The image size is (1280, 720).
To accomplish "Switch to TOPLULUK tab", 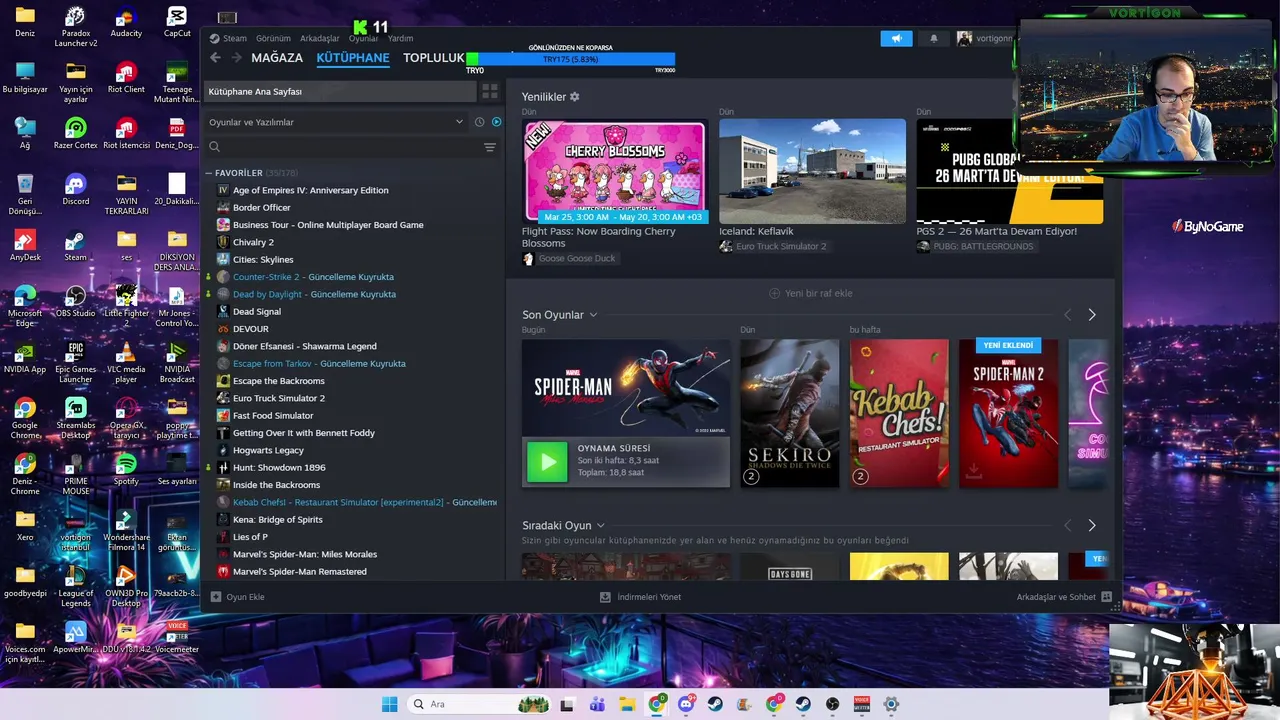I will [434, 58].
